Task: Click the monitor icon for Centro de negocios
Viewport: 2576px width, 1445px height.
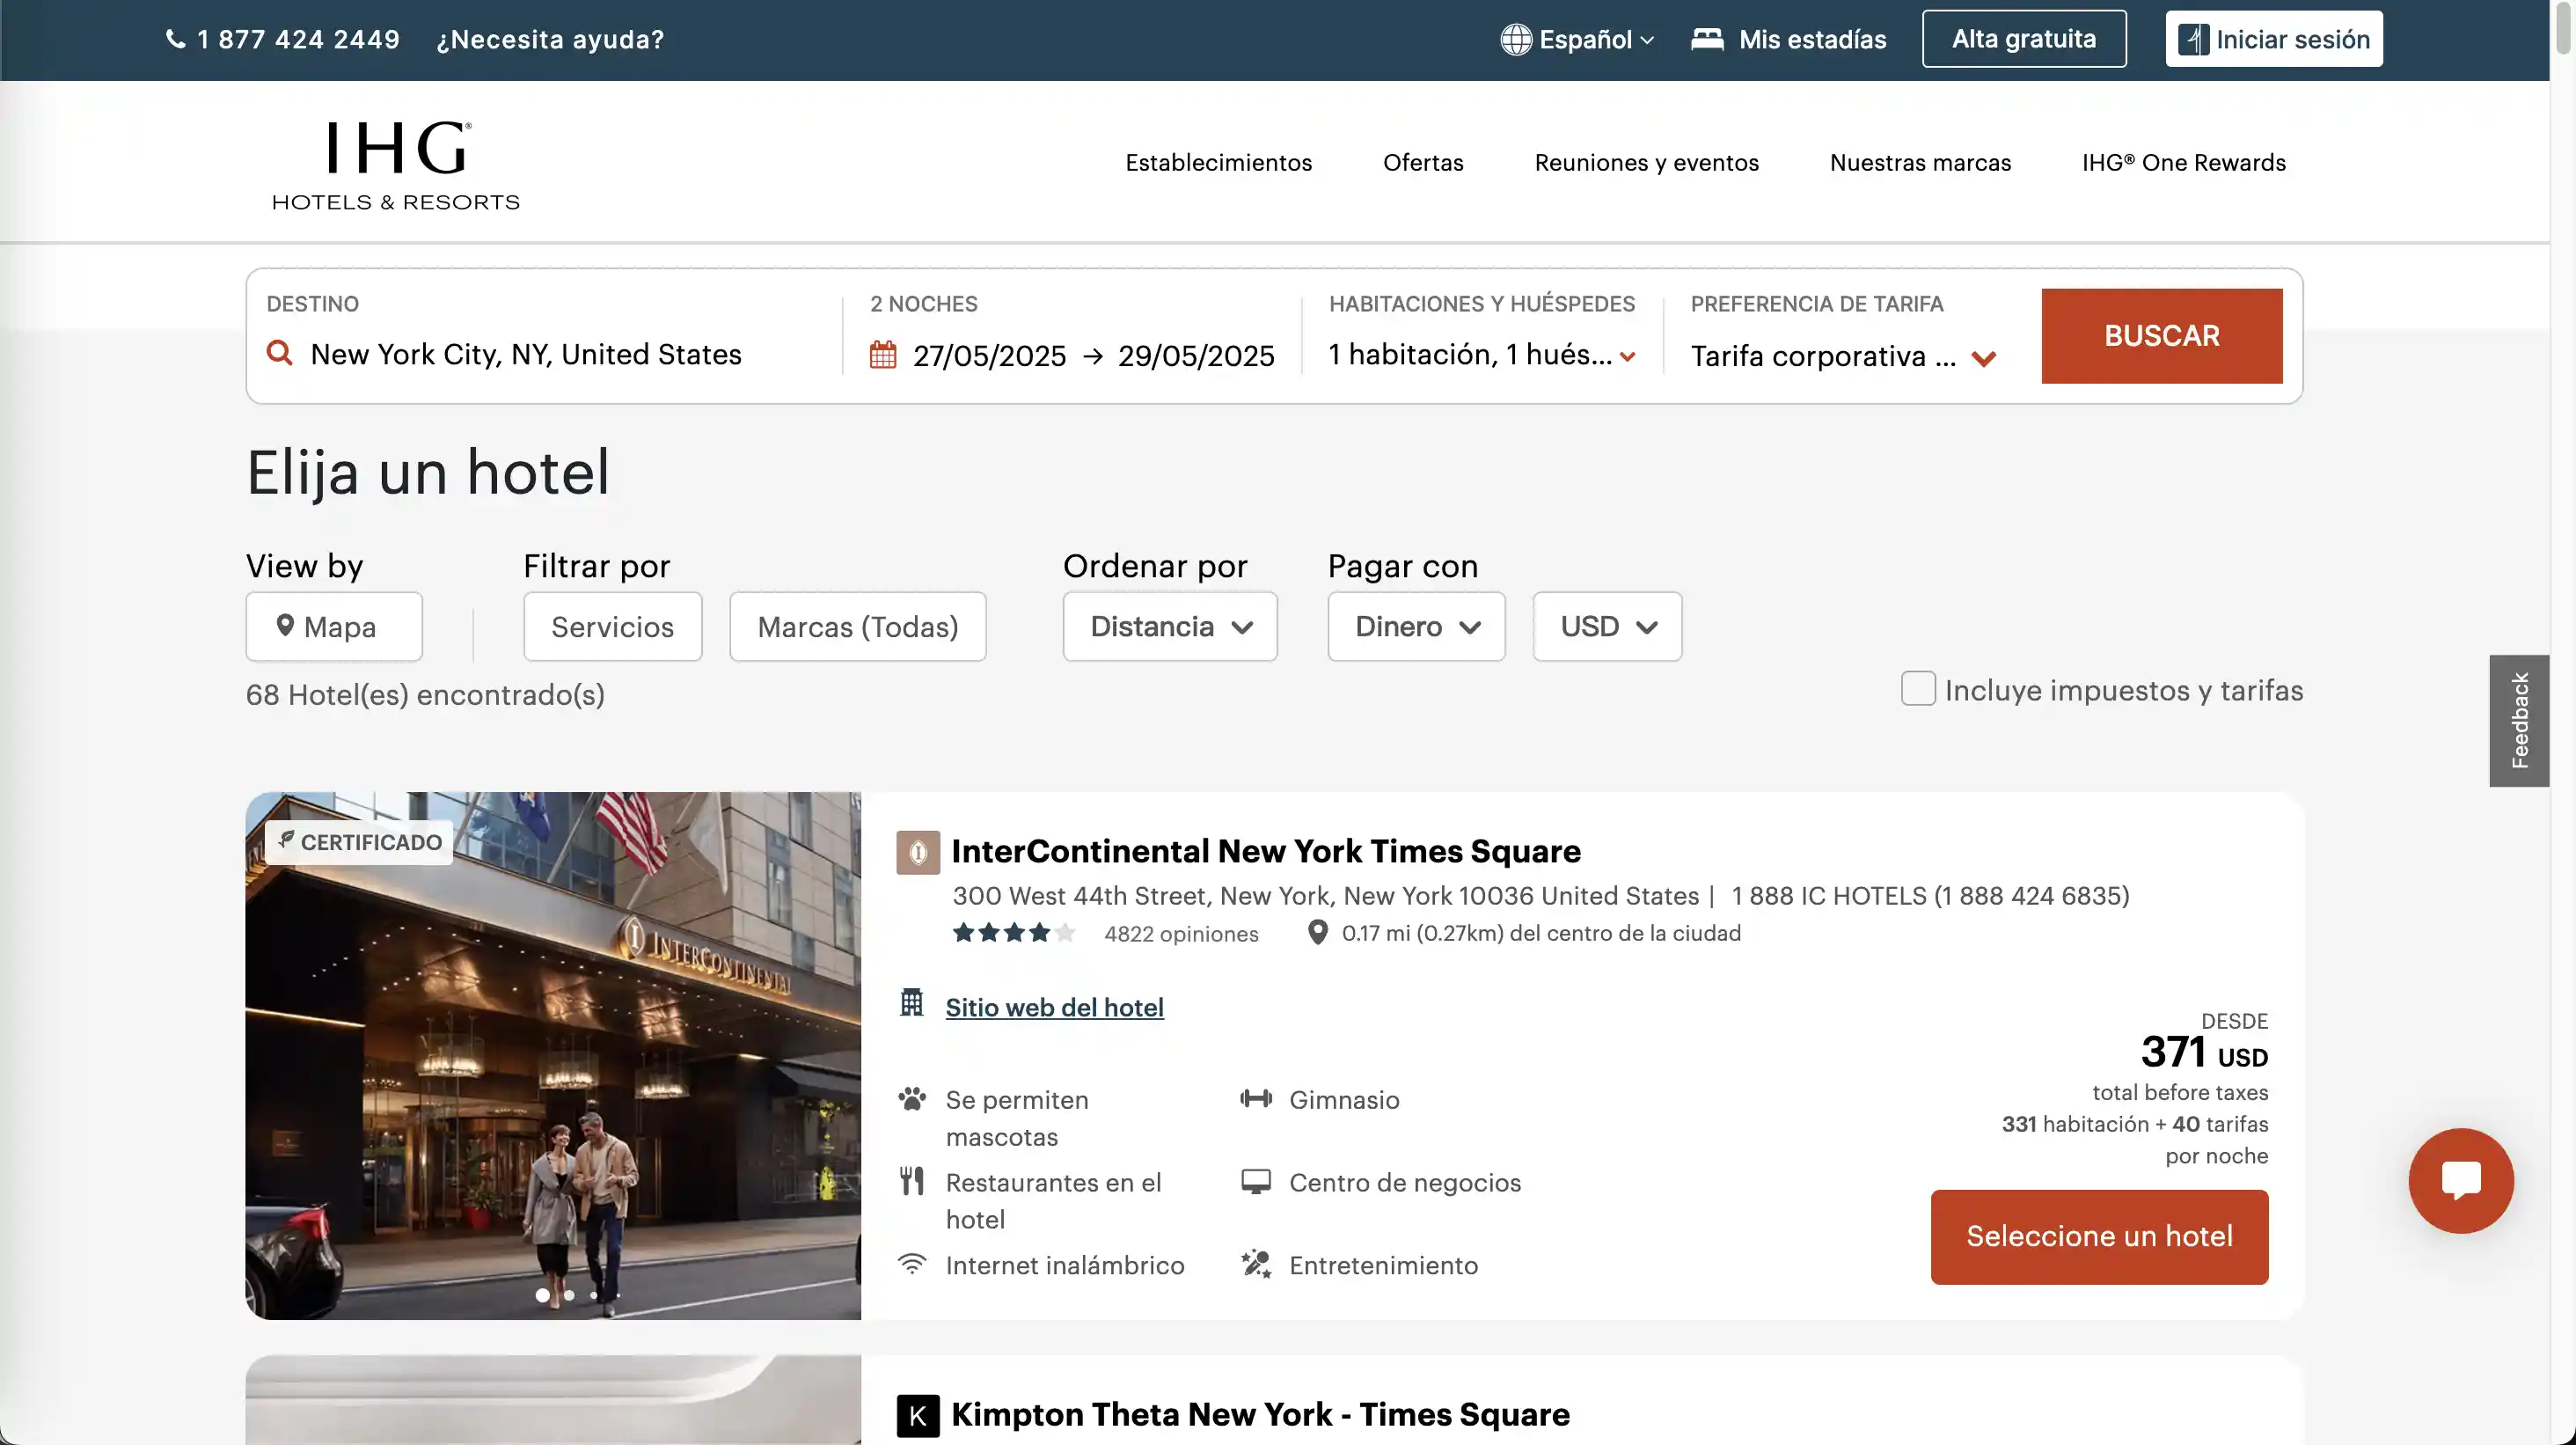Action: 1256,1181
